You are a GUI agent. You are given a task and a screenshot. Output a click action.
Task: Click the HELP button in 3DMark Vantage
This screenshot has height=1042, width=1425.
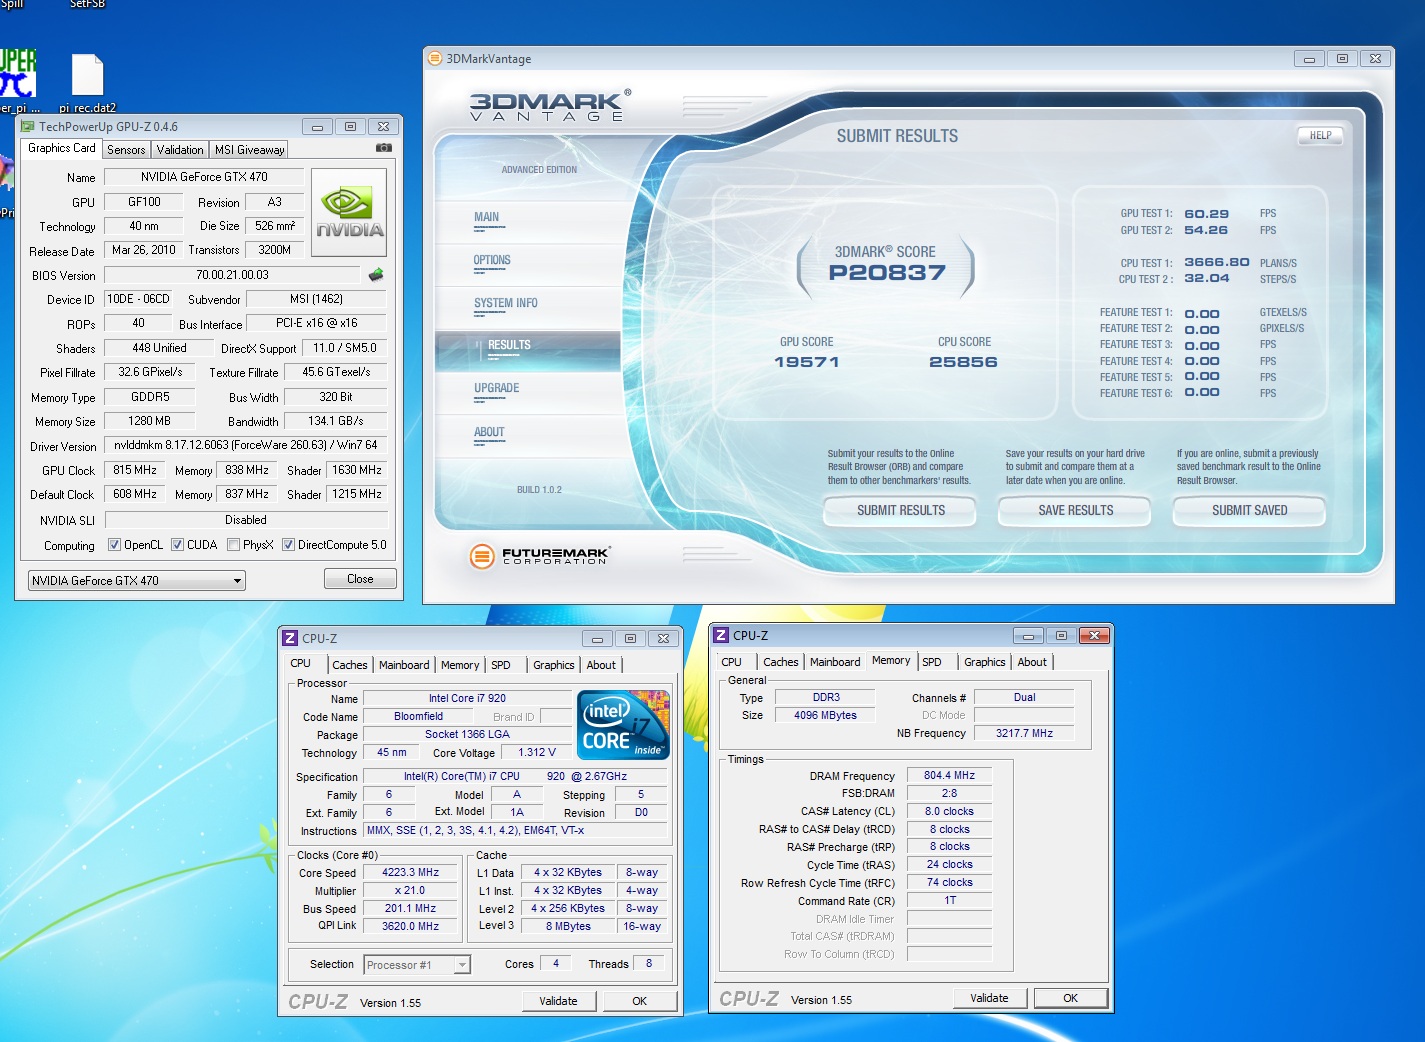tap(1320, 135)
